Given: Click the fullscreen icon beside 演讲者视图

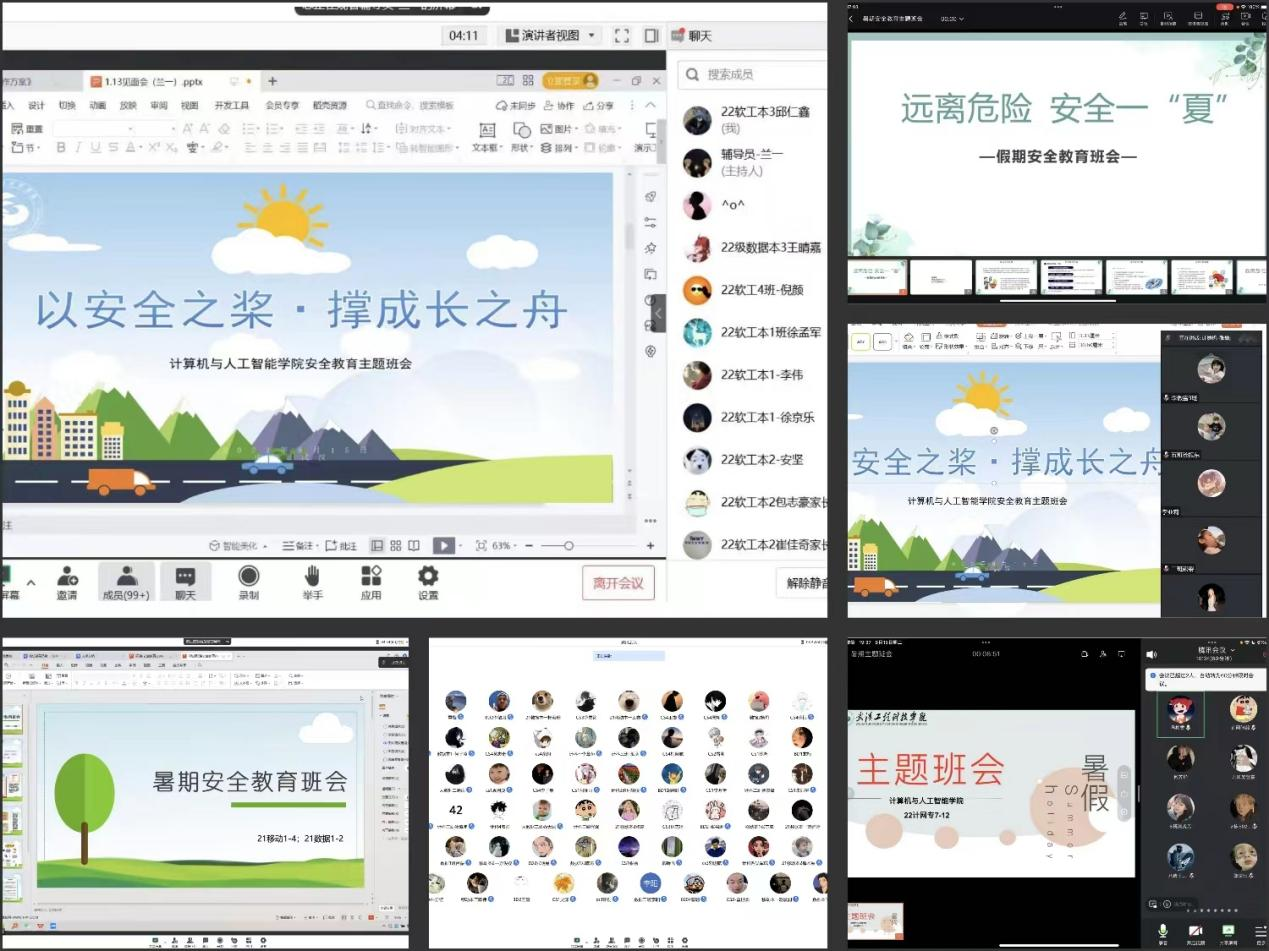Looking at the screenshot, I should 622,36.
